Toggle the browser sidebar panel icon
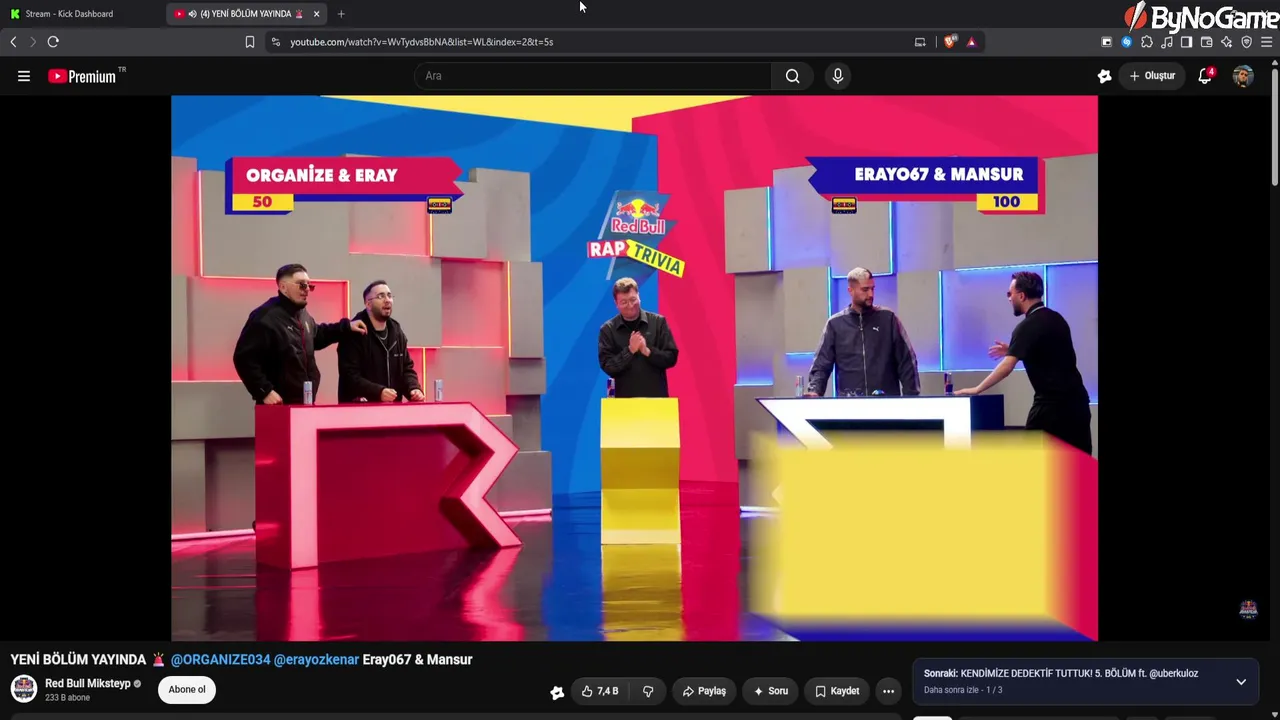 tap(1186, 42)
